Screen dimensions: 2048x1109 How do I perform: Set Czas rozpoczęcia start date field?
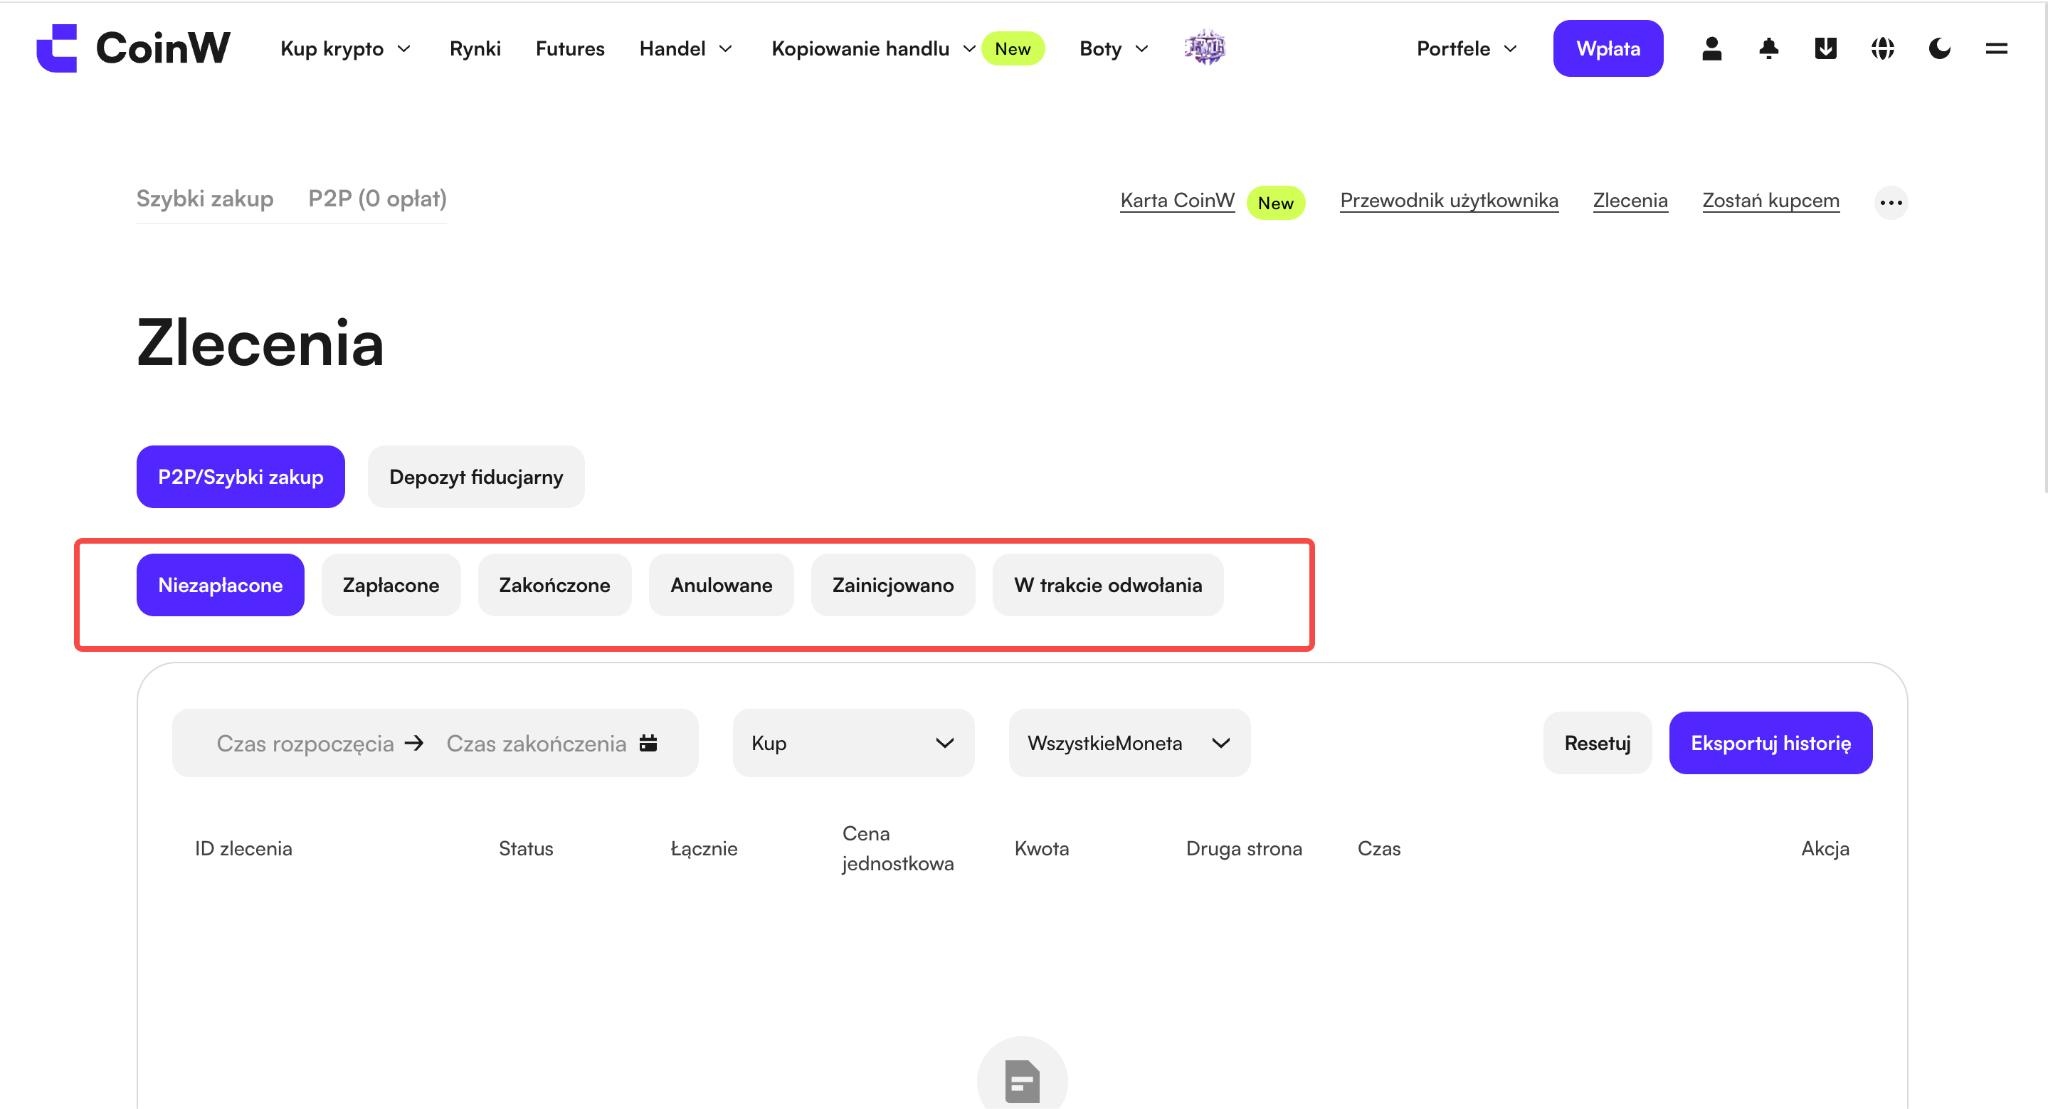[305, 743]
